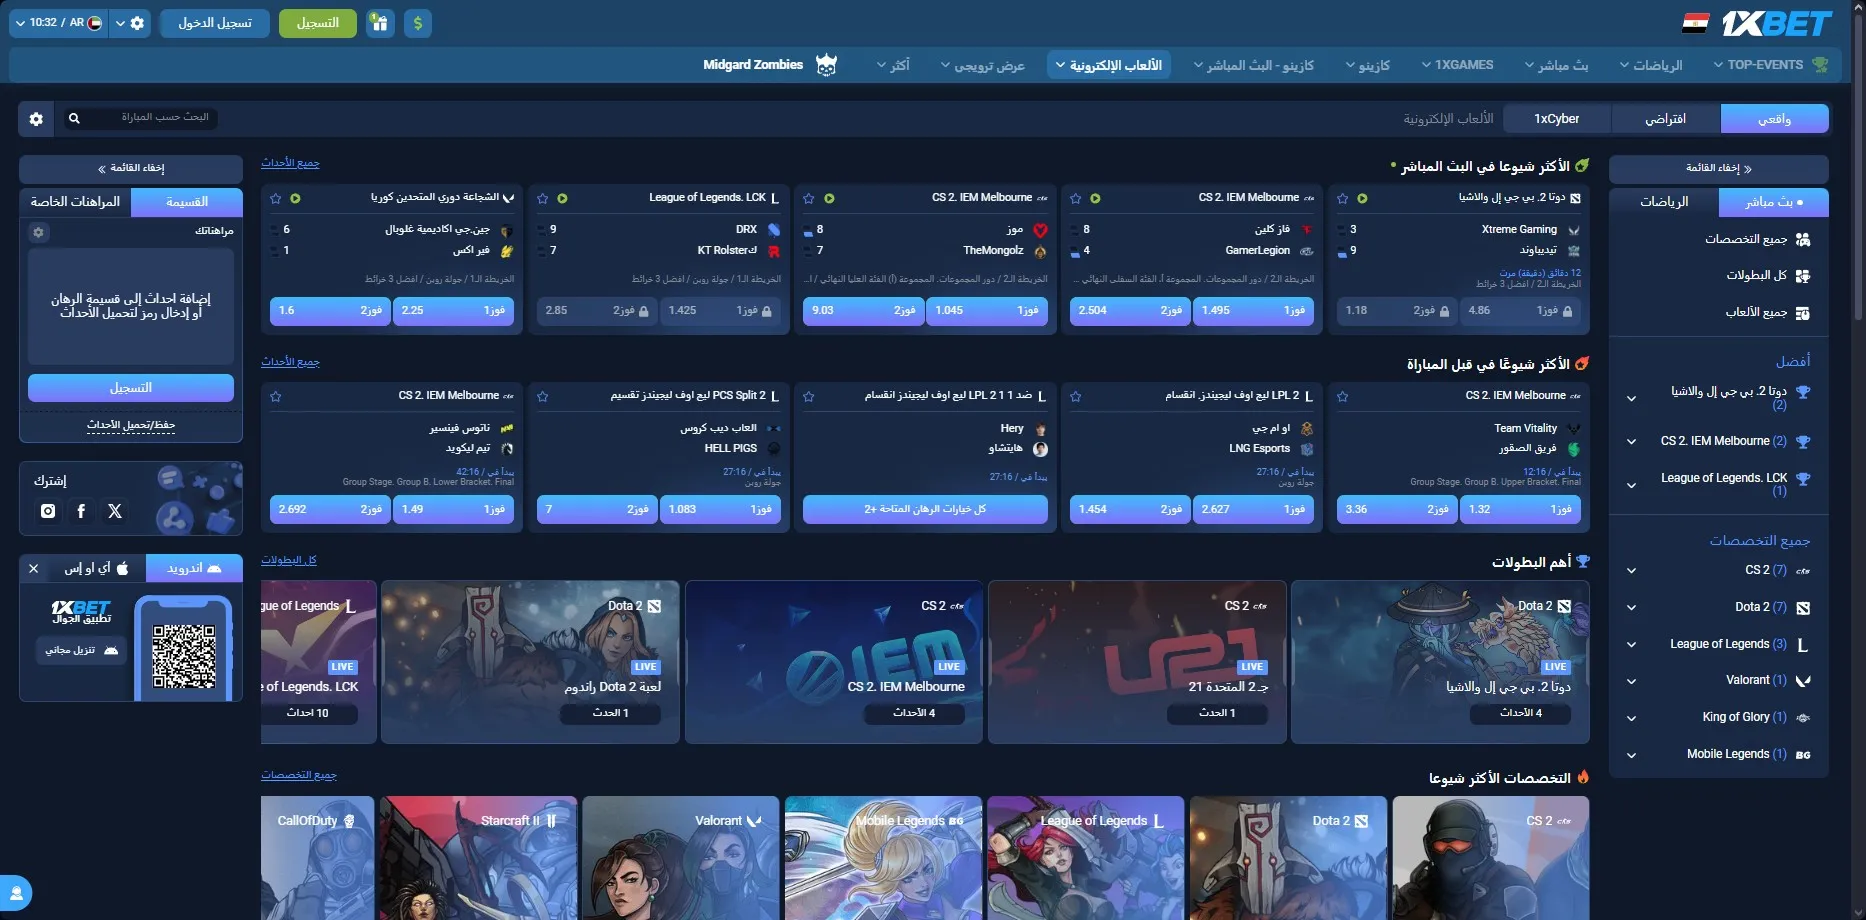Open the gift bonuses icon
Image resolution: width=1866 pixels, height=920 pixels.
pos(379,23)
